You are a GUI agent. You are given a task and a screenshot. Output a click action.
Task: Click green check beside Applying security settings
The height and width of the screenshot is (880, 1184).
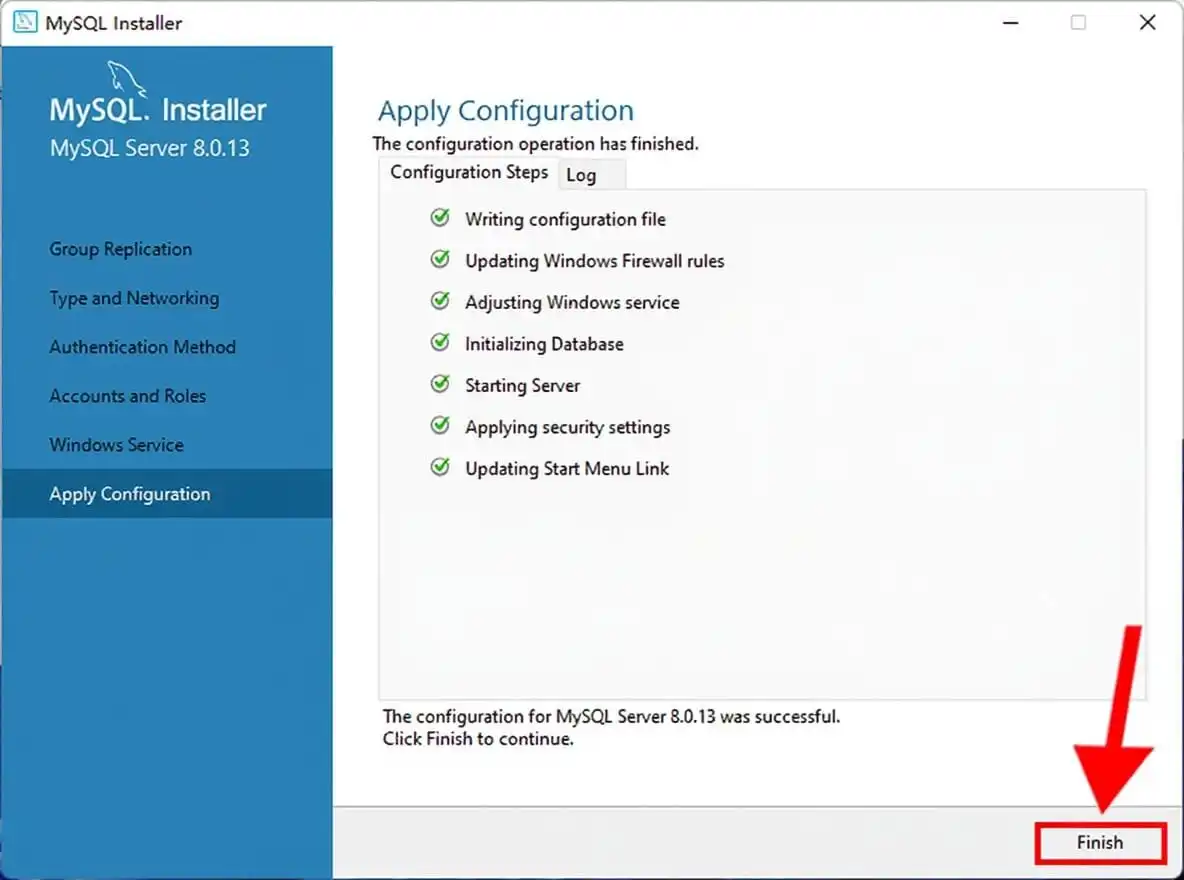point(440,426)
